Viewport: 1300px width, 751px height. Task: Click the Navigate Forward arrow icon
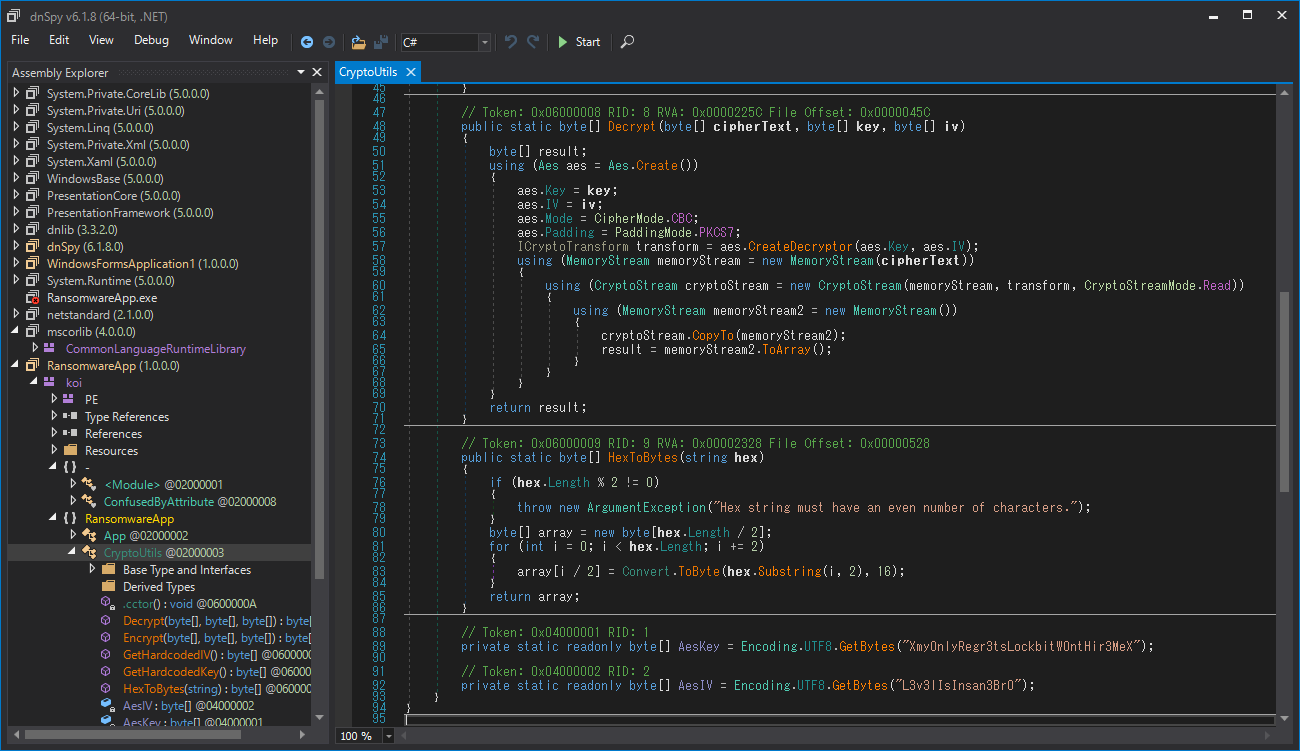pyautogui.click(x=328, y=42)
